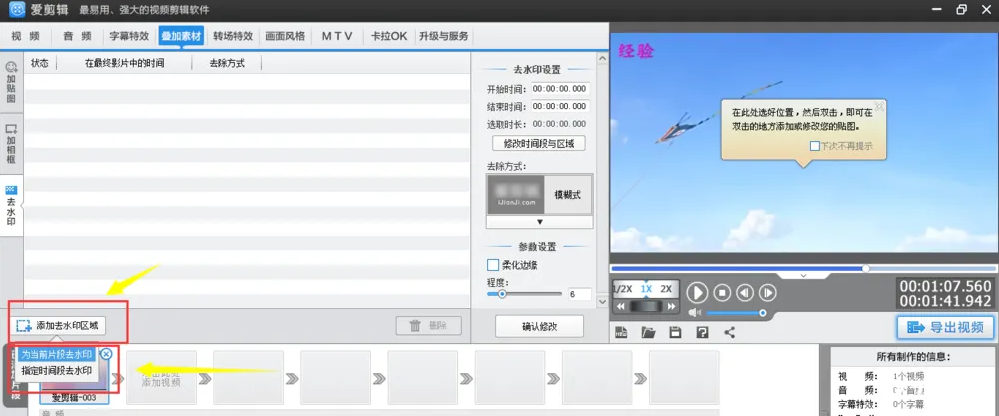Click the trash 删除 button
999x416 pixels.
(x=428, y=326)
